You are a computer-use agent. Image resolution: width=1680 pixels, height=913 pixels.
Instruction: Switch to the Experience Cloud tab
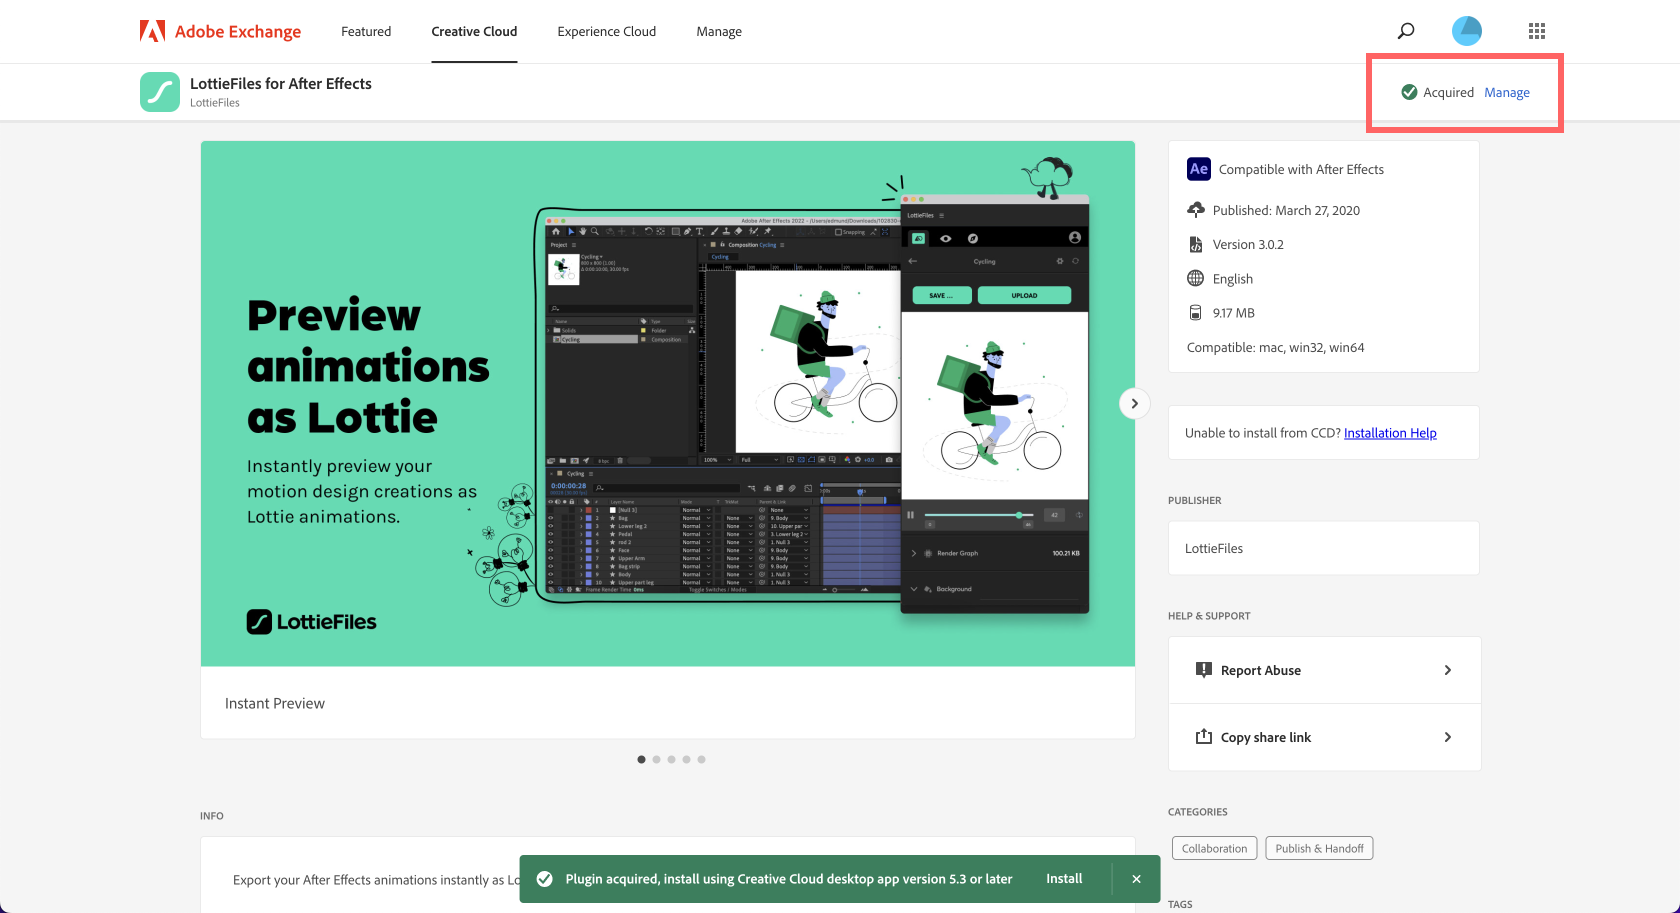click(607, 31)
